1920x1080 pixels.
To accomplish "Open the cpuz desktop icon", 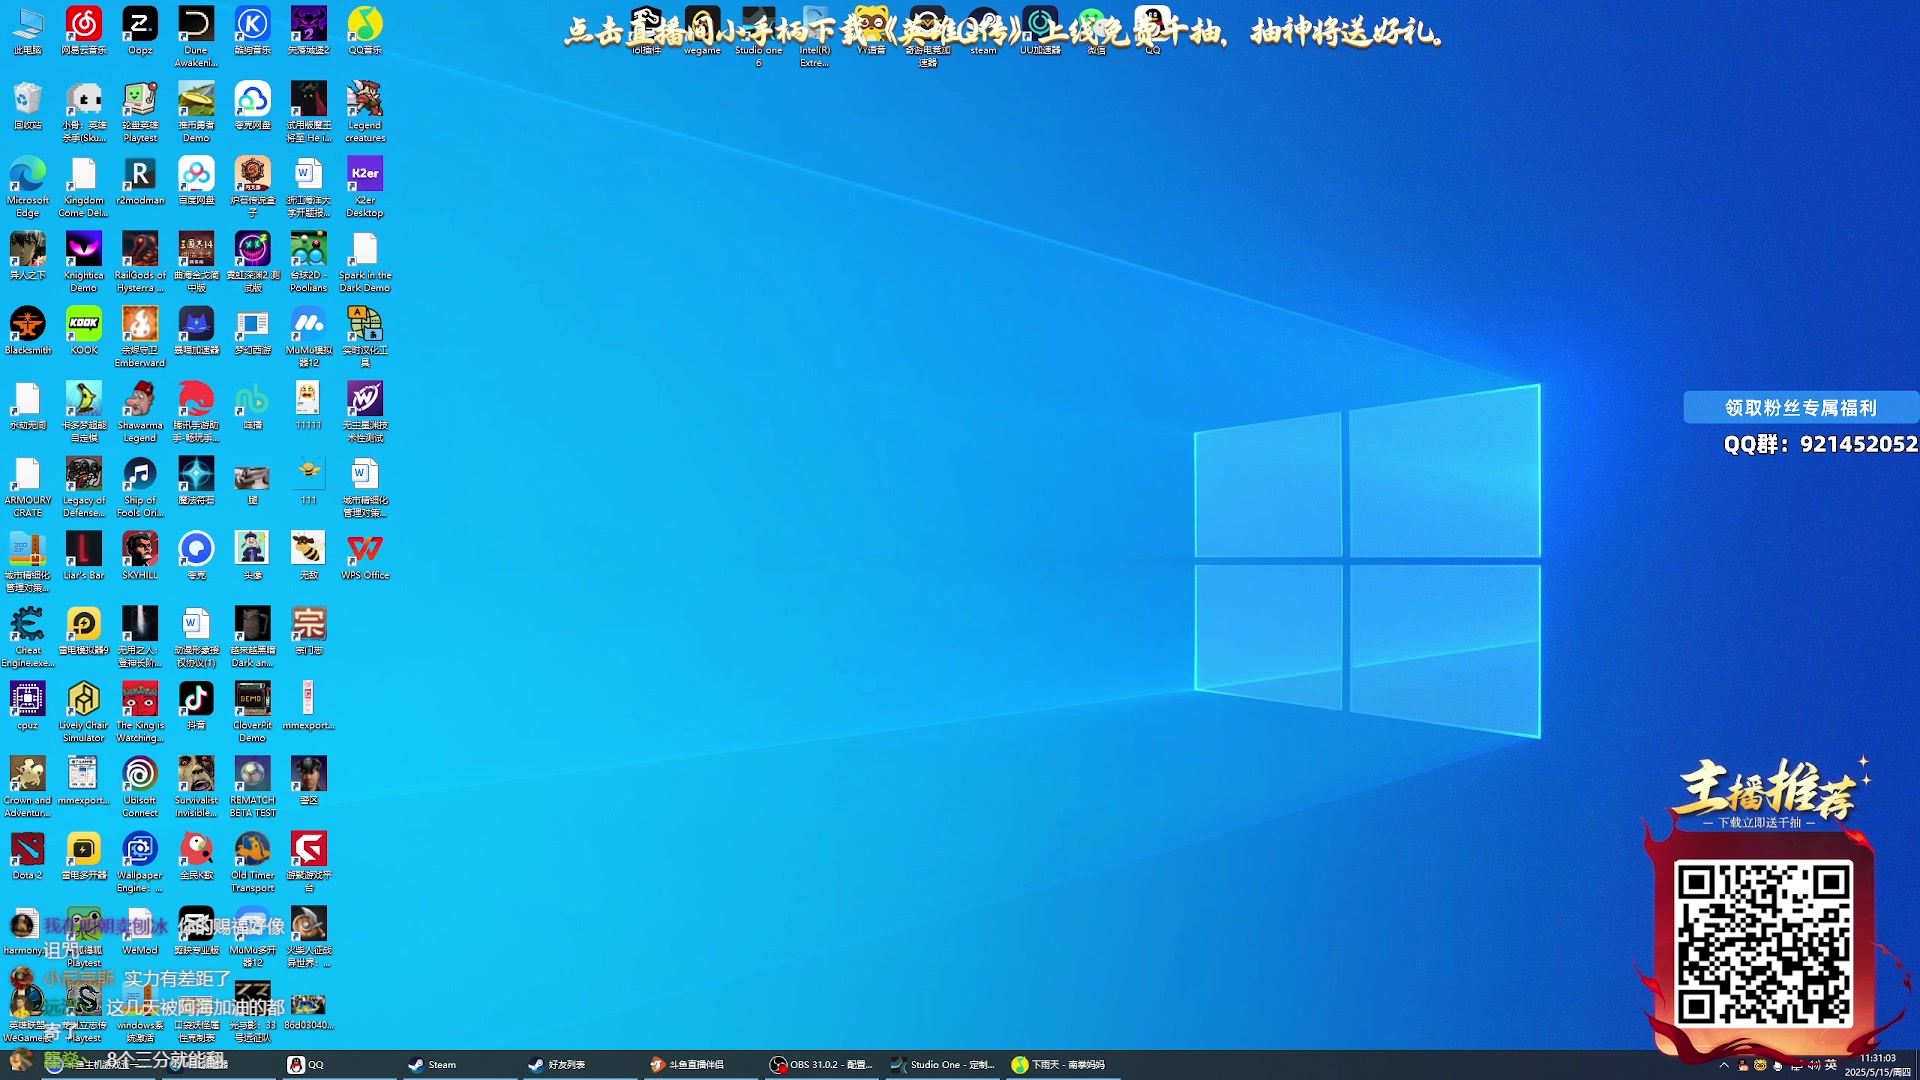I will point(28,706).
